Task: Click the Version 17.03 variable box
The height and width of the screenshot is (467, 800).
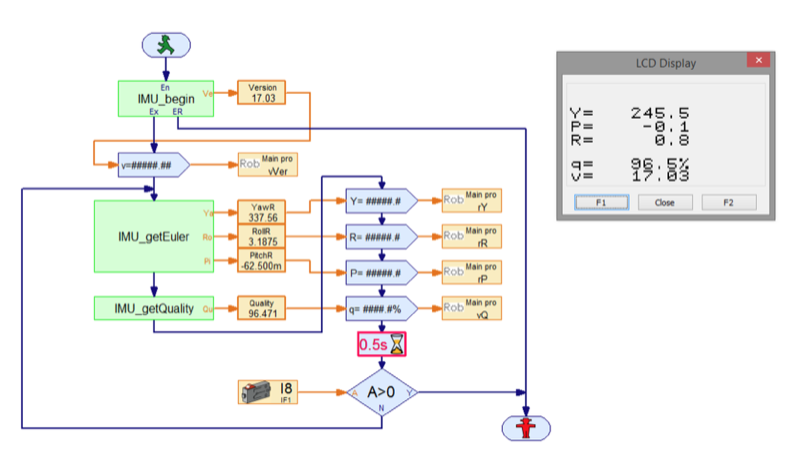Action: 262,92
